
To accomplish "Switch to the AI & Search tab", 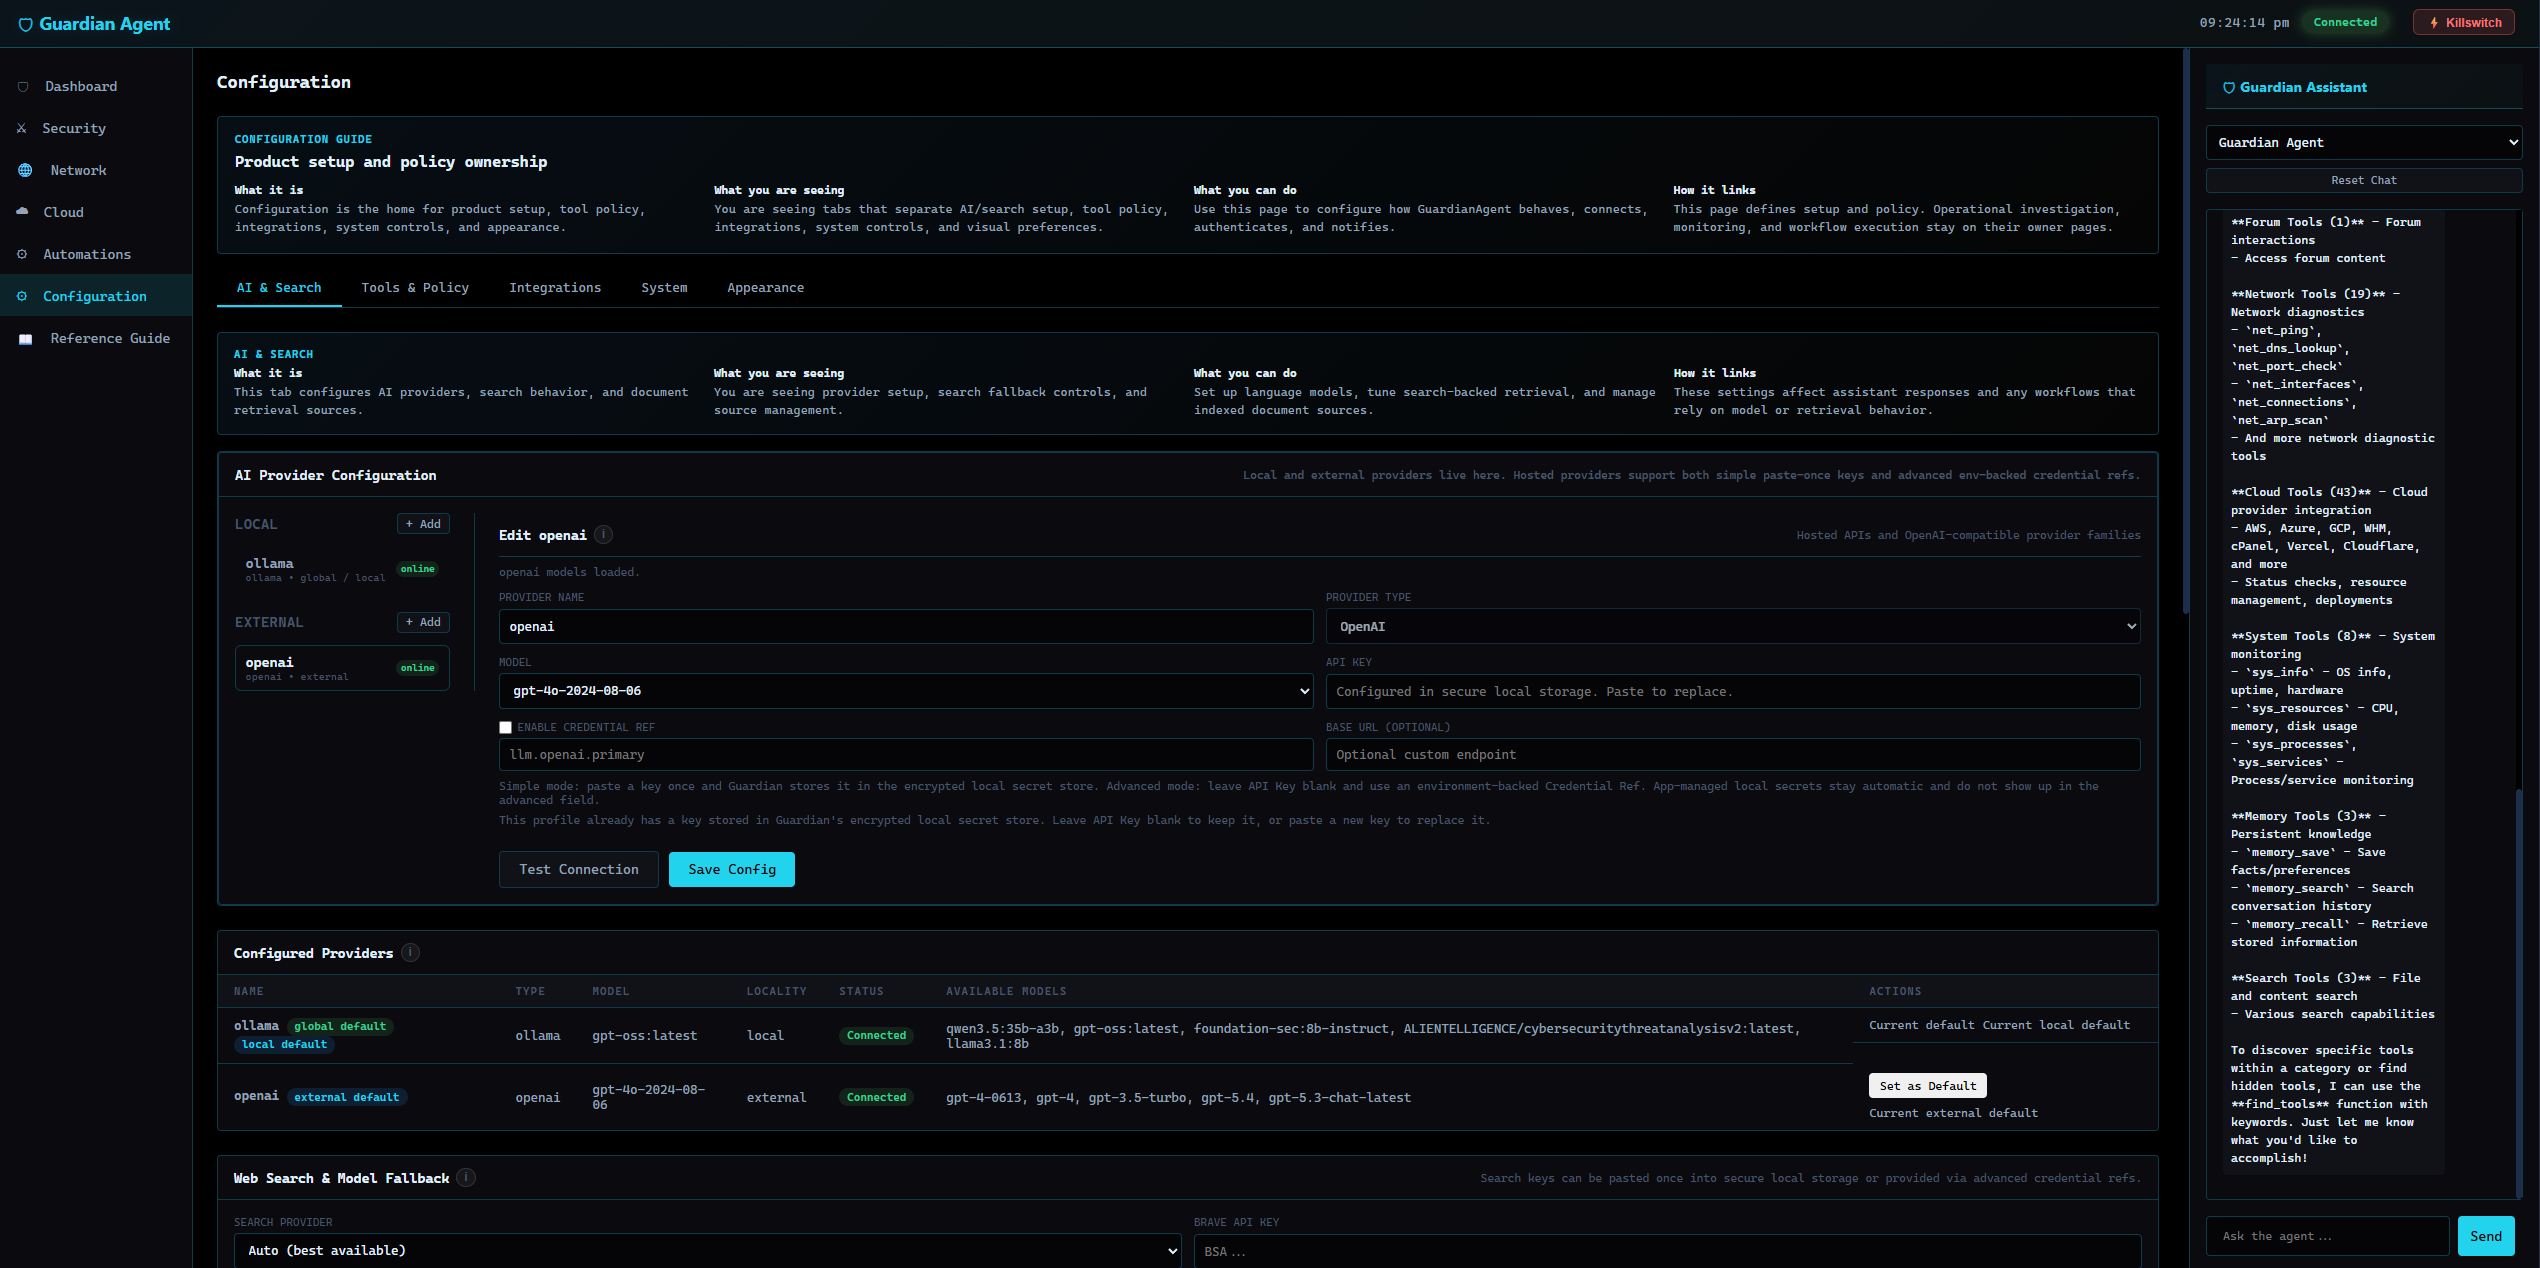I will (279, 288).
